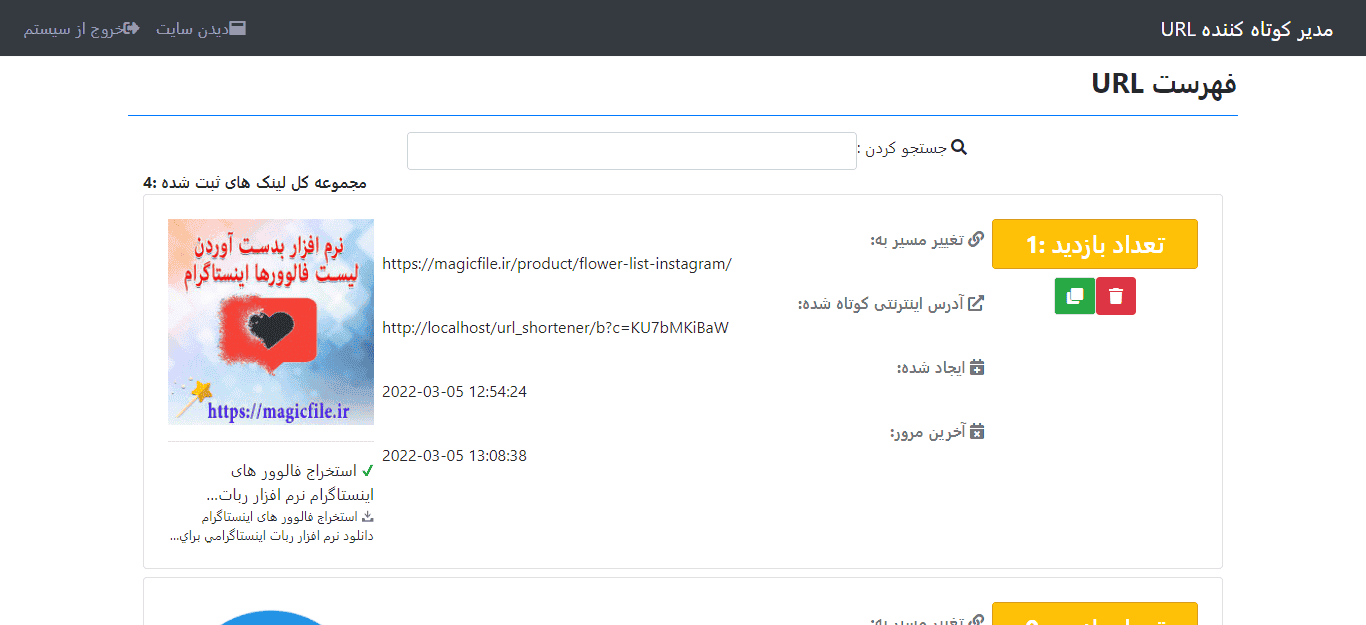Click the last viewed date 2022-03-05 13:08:38
The width and height of the screenshot is (1366, 625).
click(454, 456)
